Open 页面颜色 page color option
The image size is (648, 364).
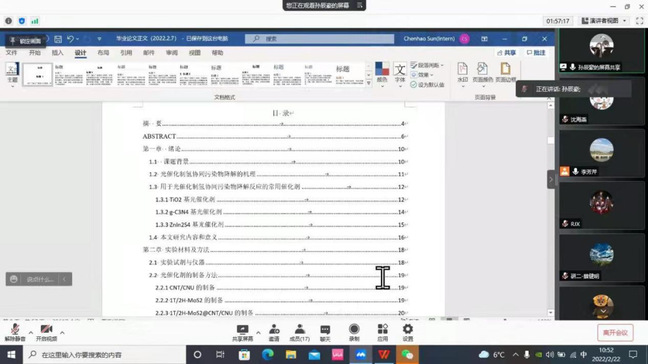tap(482, 73)
